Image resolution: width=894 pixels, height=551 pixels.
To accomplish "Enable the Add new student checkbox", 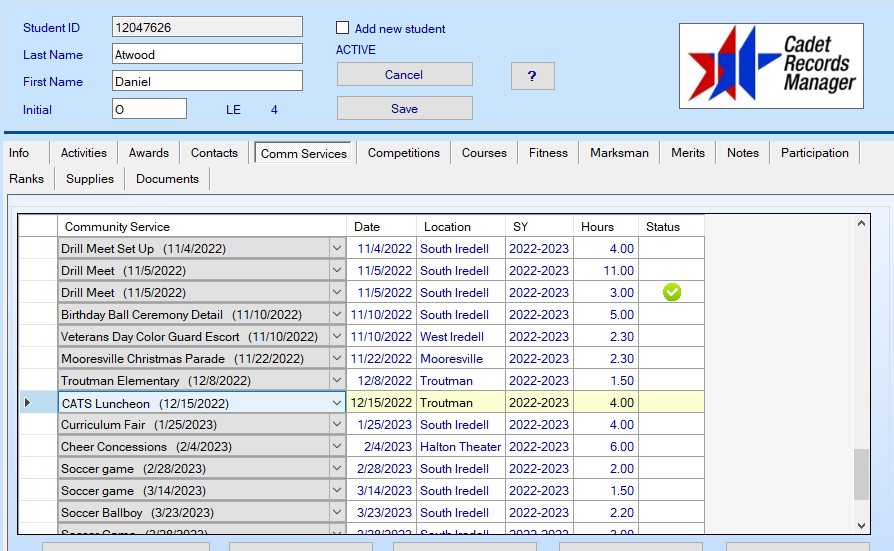I will [343, 29].
